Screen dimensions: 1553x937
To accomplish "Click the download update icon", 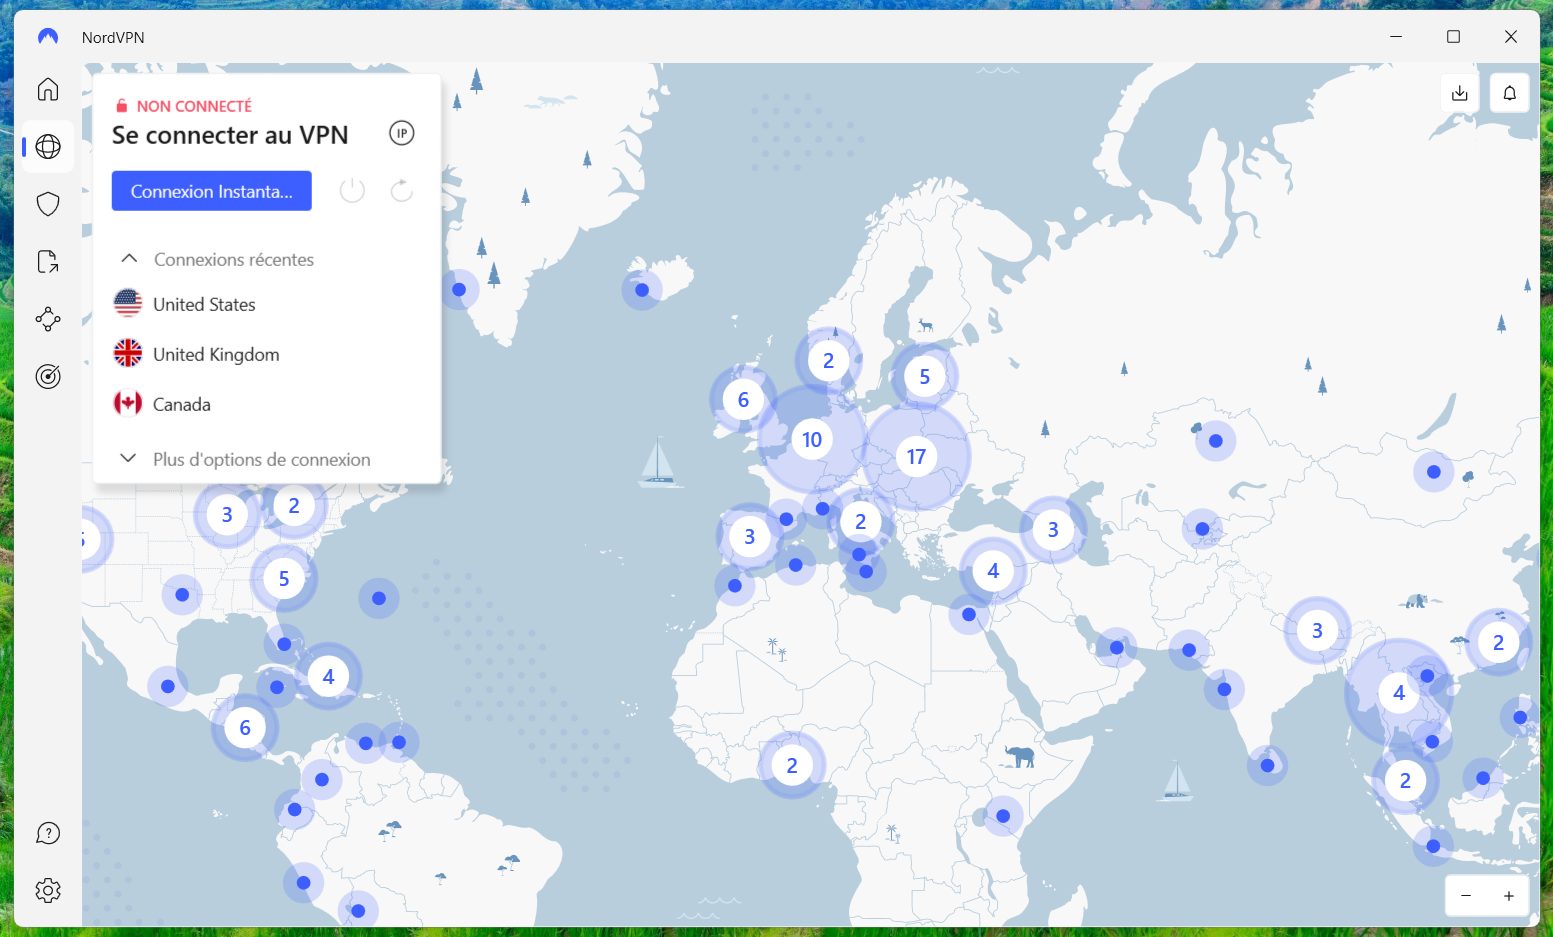I will coord(1460,93).
